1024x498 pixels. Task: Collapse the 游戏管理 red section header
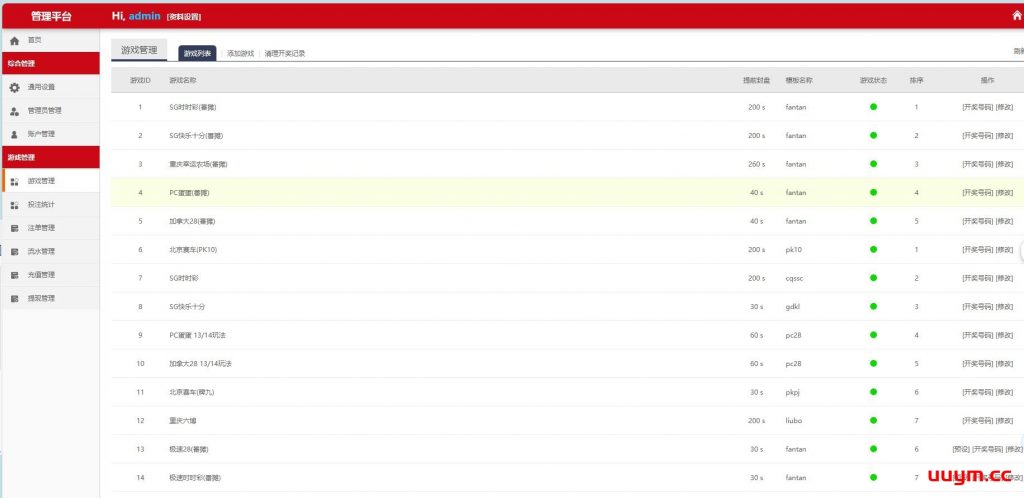[50, 157]
